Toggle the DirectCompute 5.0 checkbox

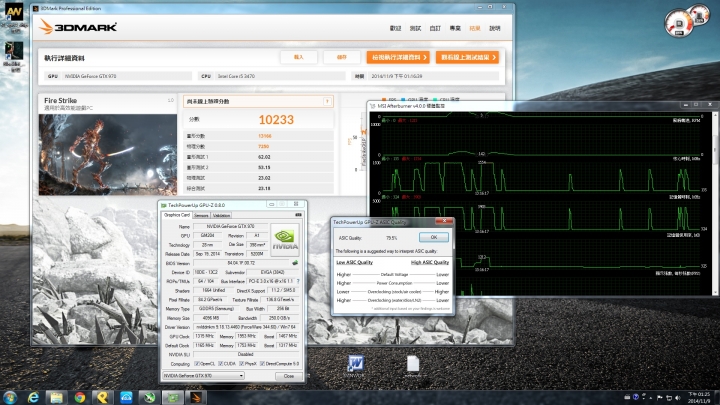tap(262, 364)
